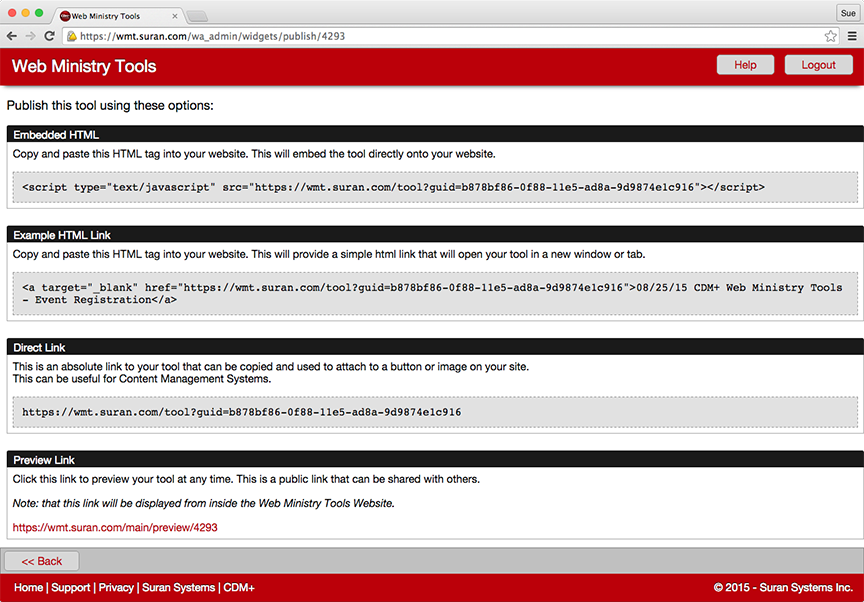The width and height of the screenshot is (864, 602).
Task: Click the Help button
Action: [745, 65]
